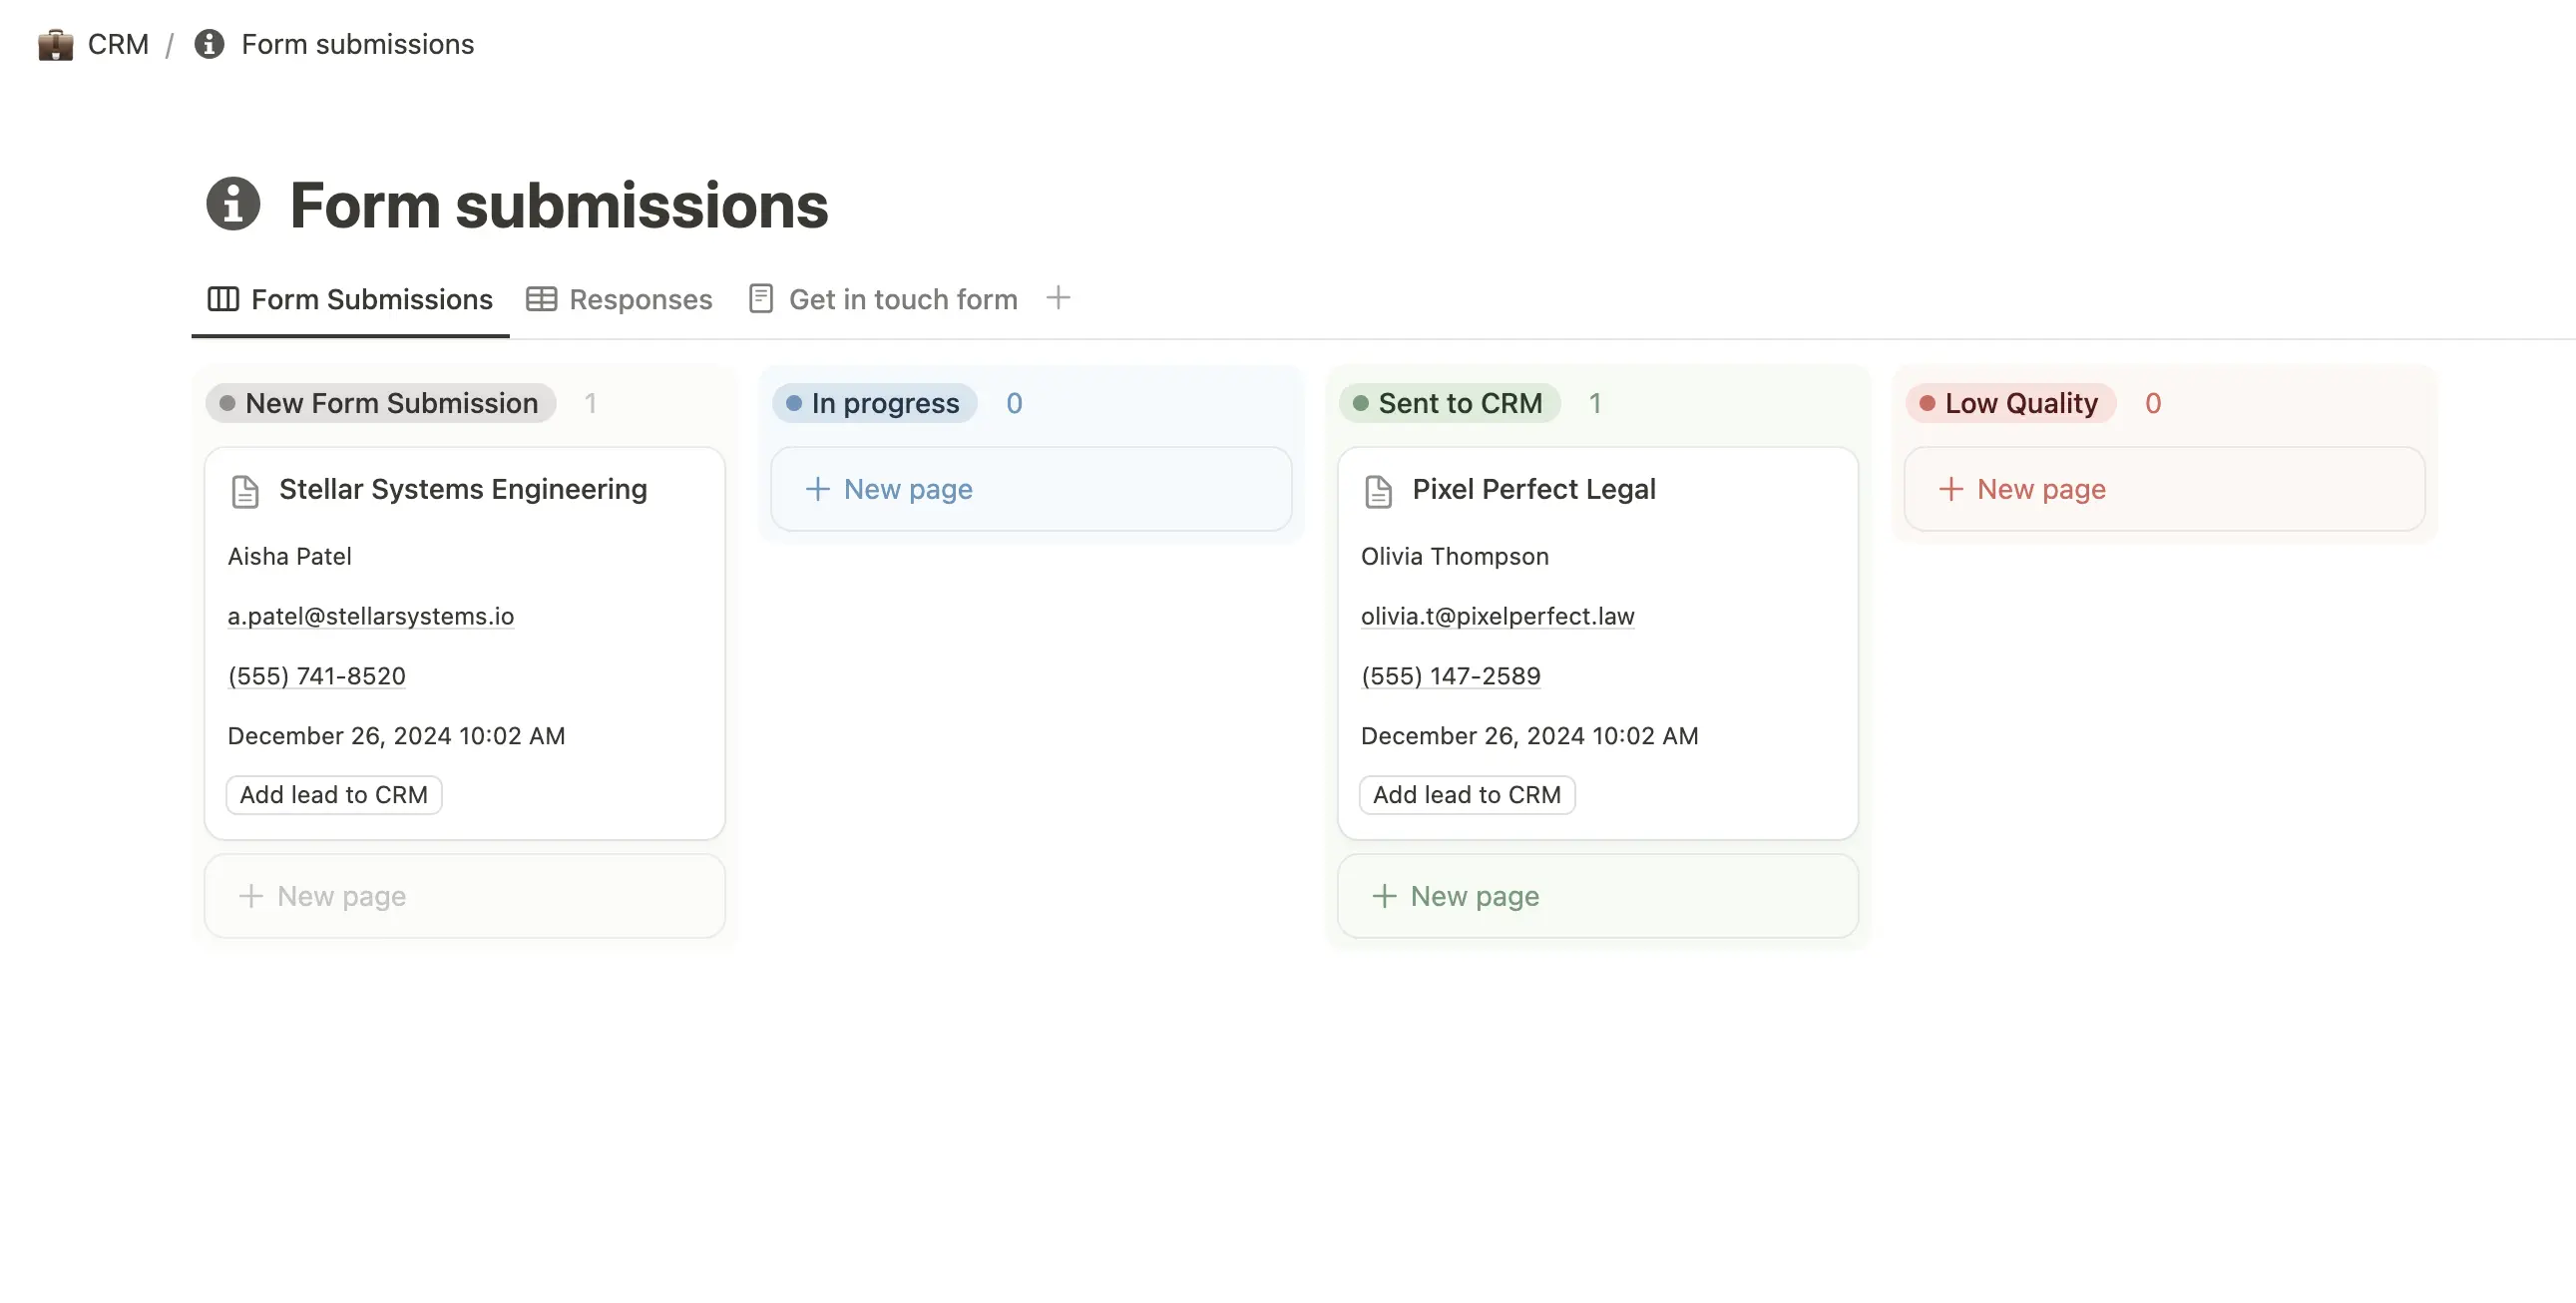The image size is (2576, 1303).
Task: Click the add new tab plus icon
Action: pyautogui.click(x=1059, y=297)
